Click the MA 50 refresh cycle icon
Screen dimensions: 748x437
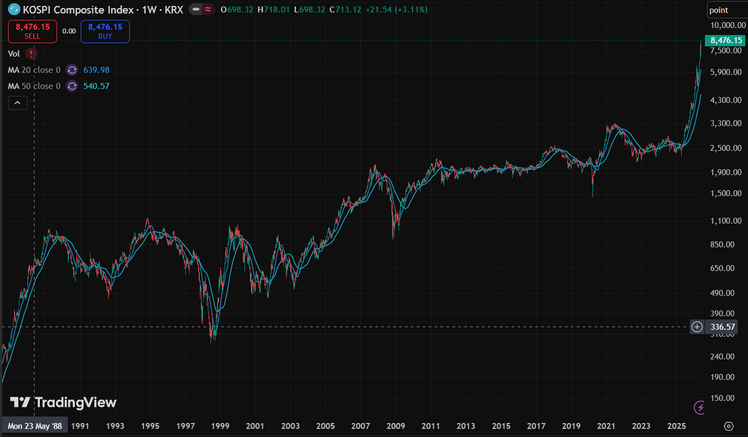pyautogui.click(x=72, y=86)
